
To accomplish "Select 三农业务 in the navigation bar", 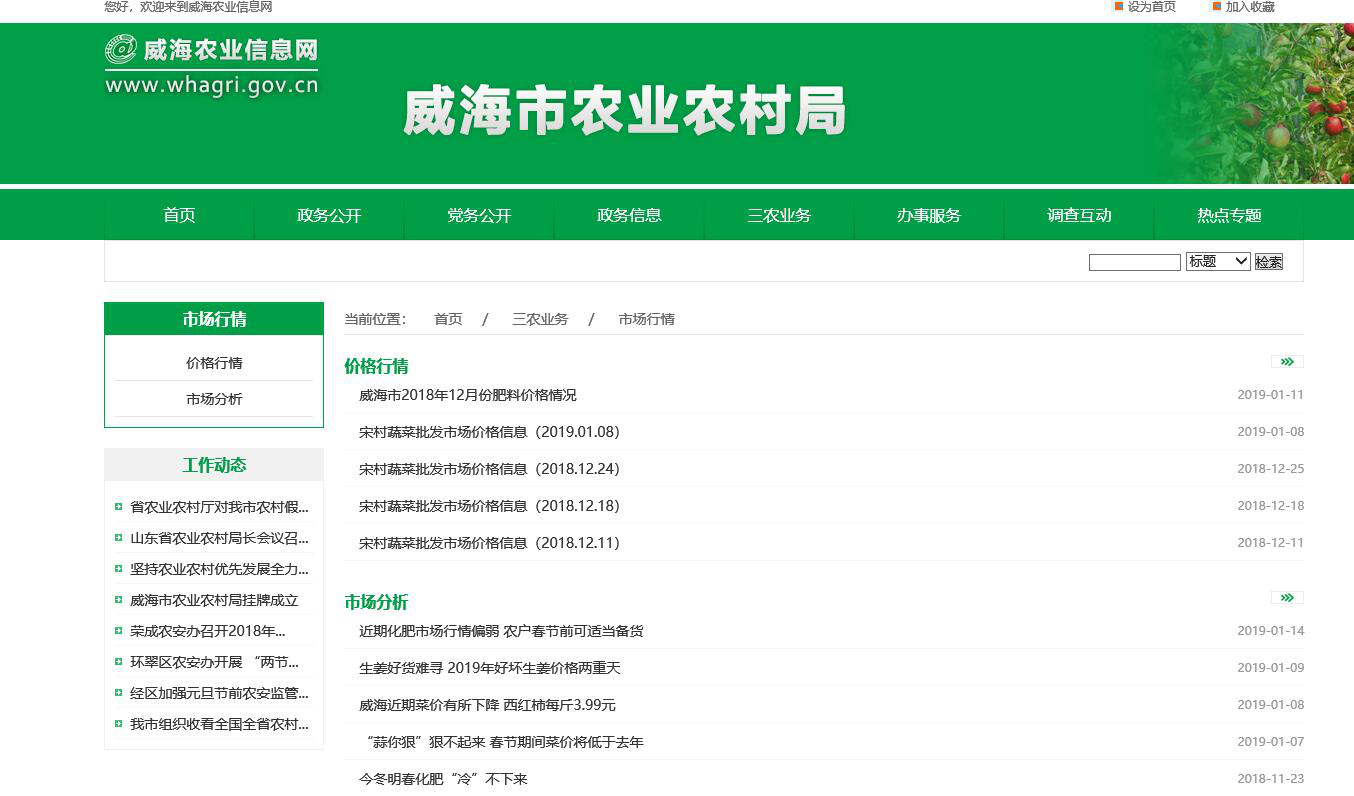I will (x=779, y=216).
